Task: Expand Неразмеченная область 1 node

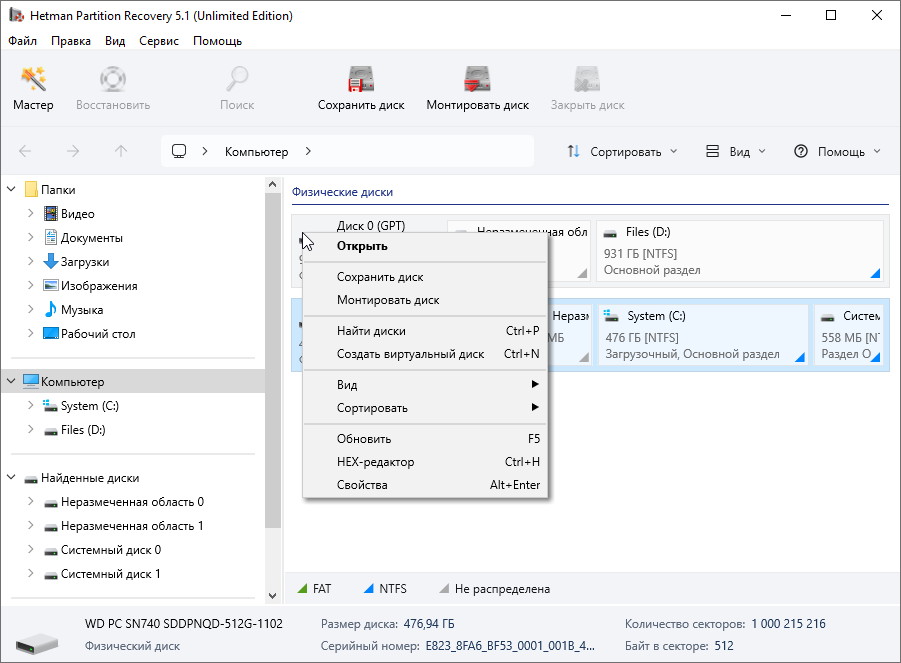Action: tap(30, 525)
